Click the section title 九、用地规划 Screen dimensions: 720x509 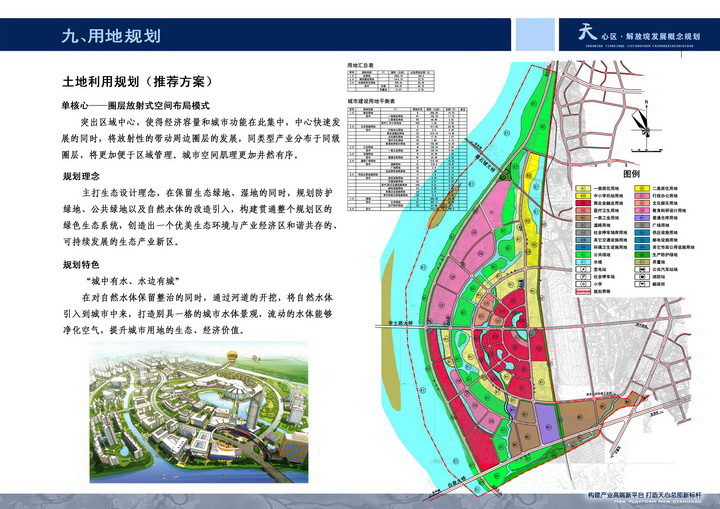tap(111, 36)
